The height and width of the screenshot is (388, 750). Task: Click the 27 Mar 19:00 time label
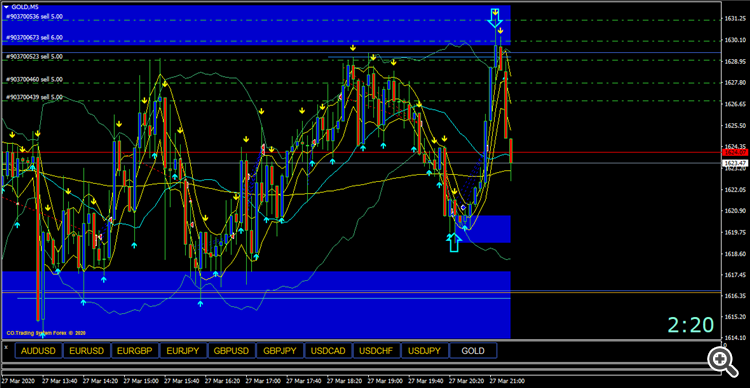coord(384,381)
